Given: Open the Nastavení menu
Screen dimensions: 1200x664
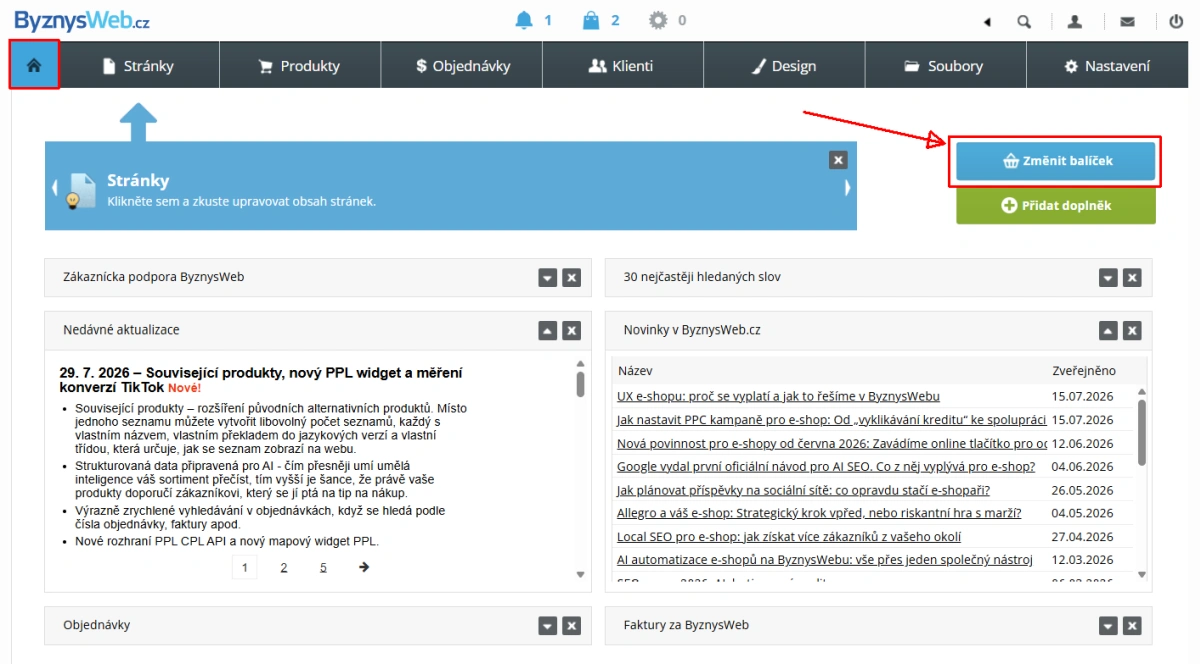Looking at the screenshot, I should tap(1108, 65).
